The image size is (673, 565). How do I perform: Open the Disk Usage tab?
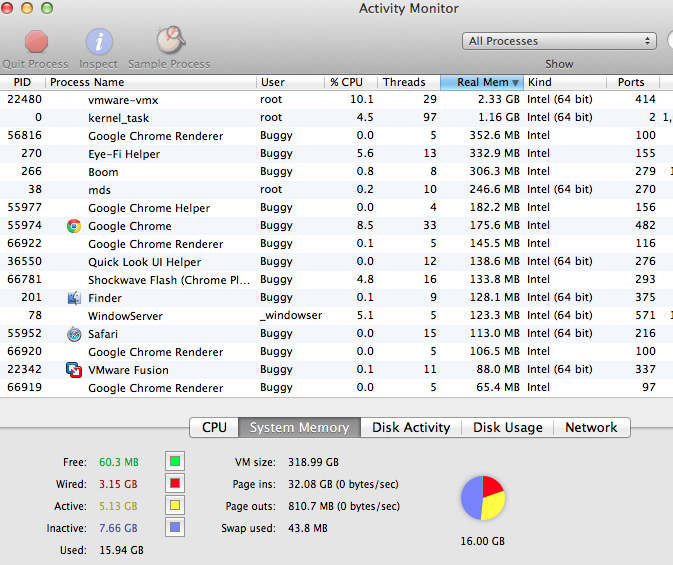pos(508,427)
